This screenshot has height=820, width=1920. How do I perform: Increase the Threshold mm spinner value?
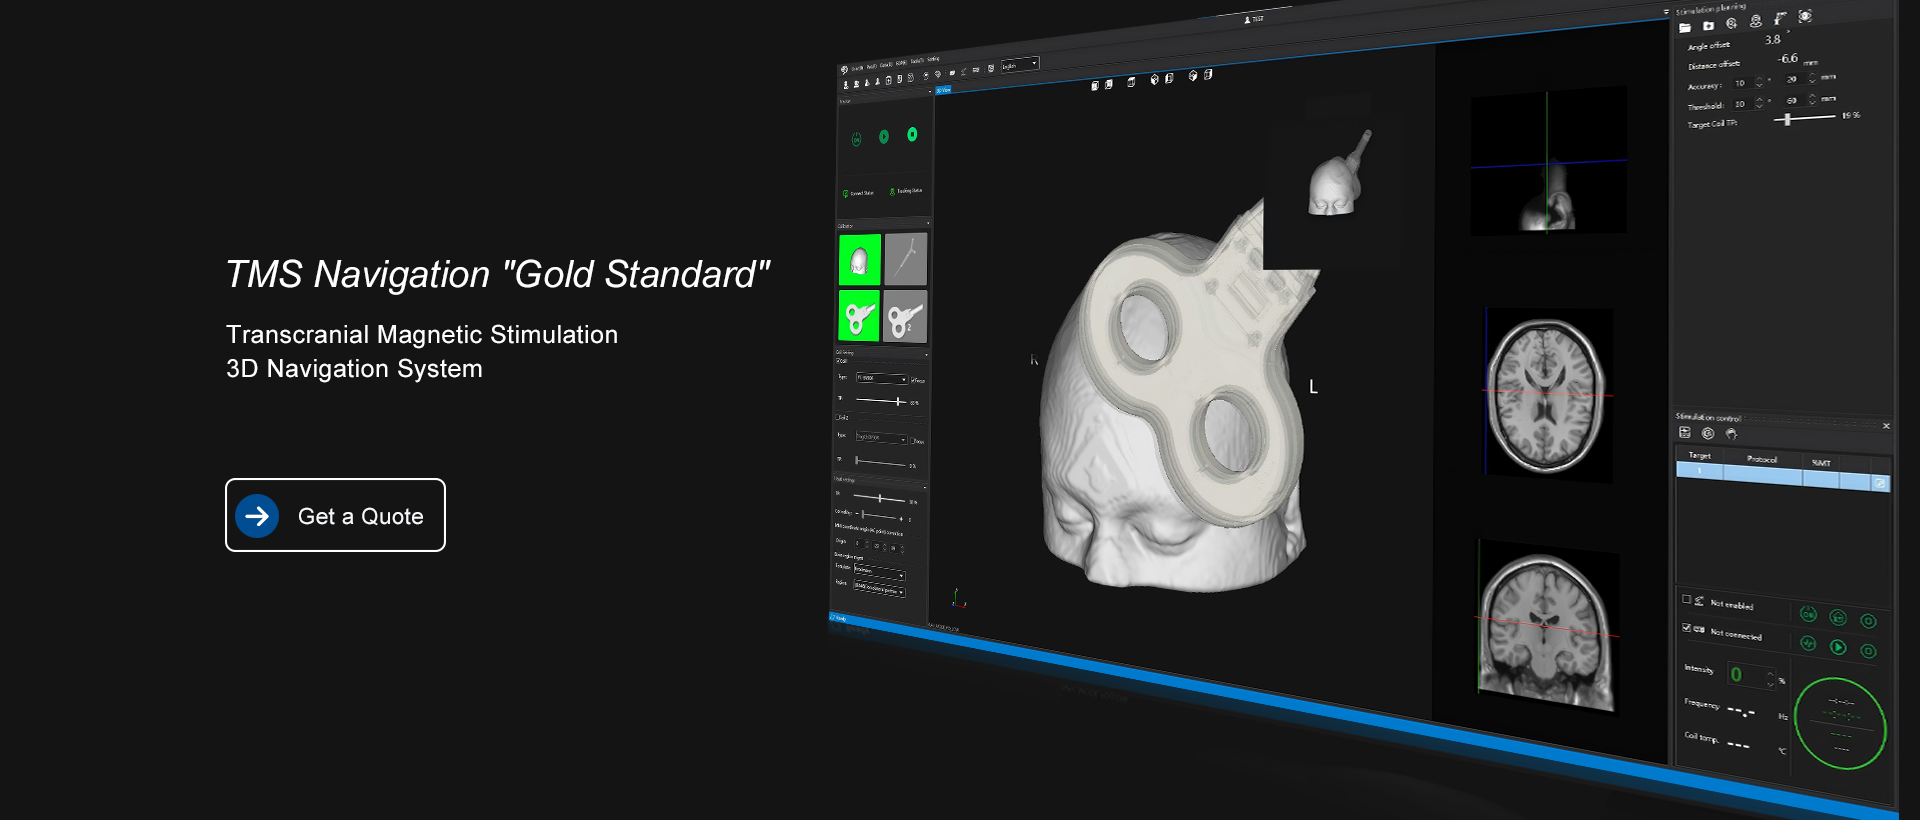click(x=1813, y=96)
